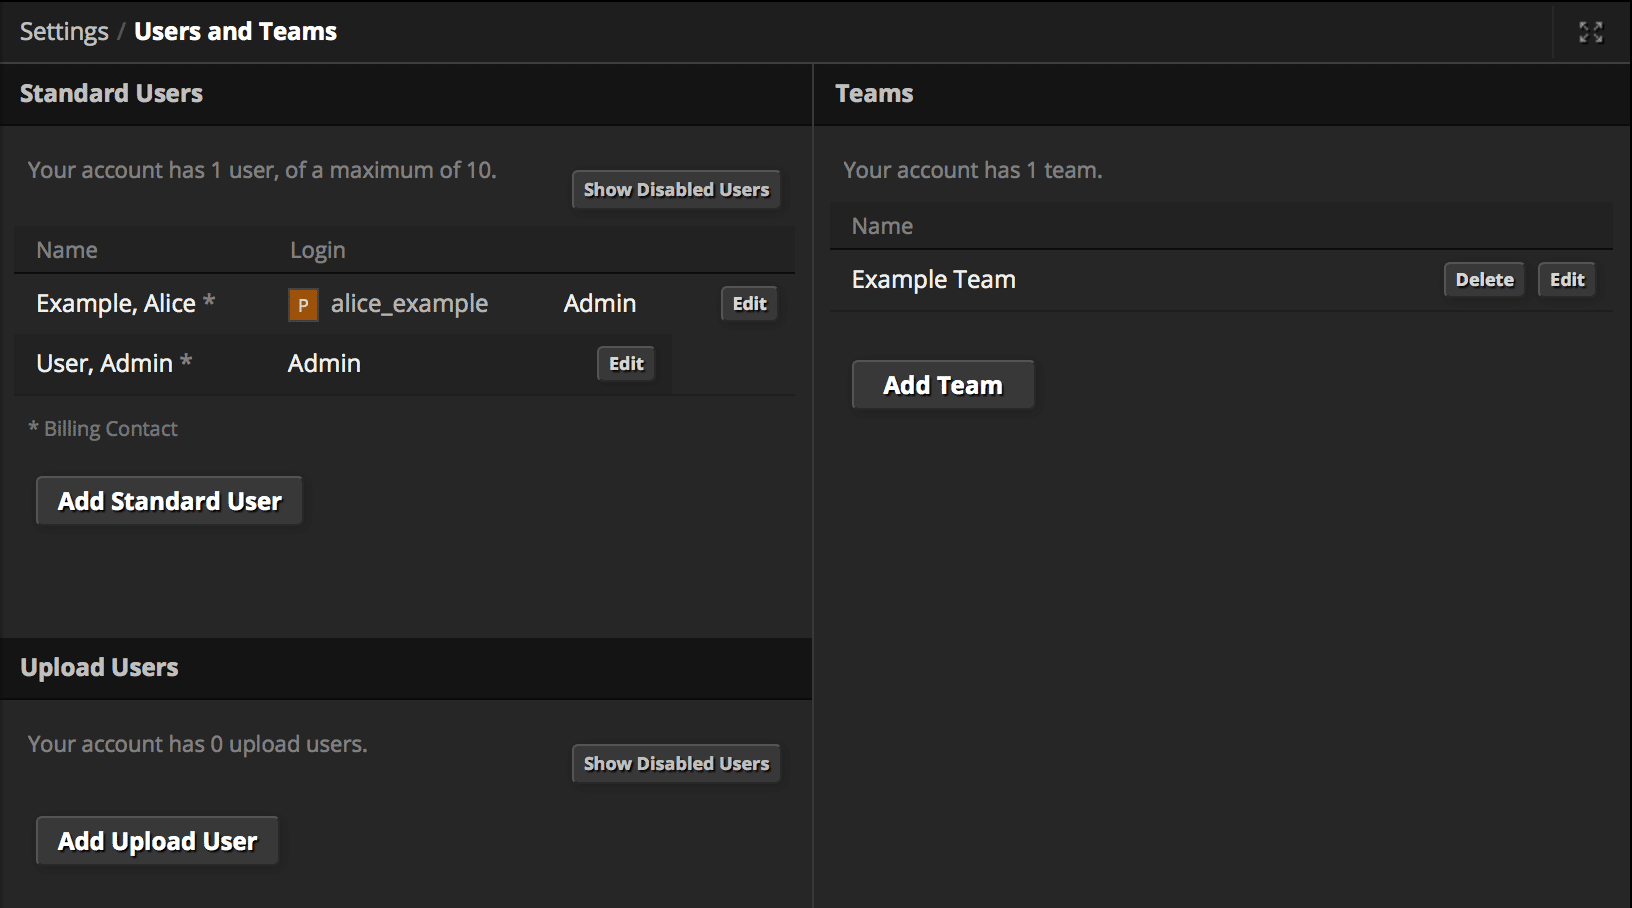The height and width of the screenshot is (908, 1632).
Task: Show disabled users in Standard Users section
Action: [676, 190]
